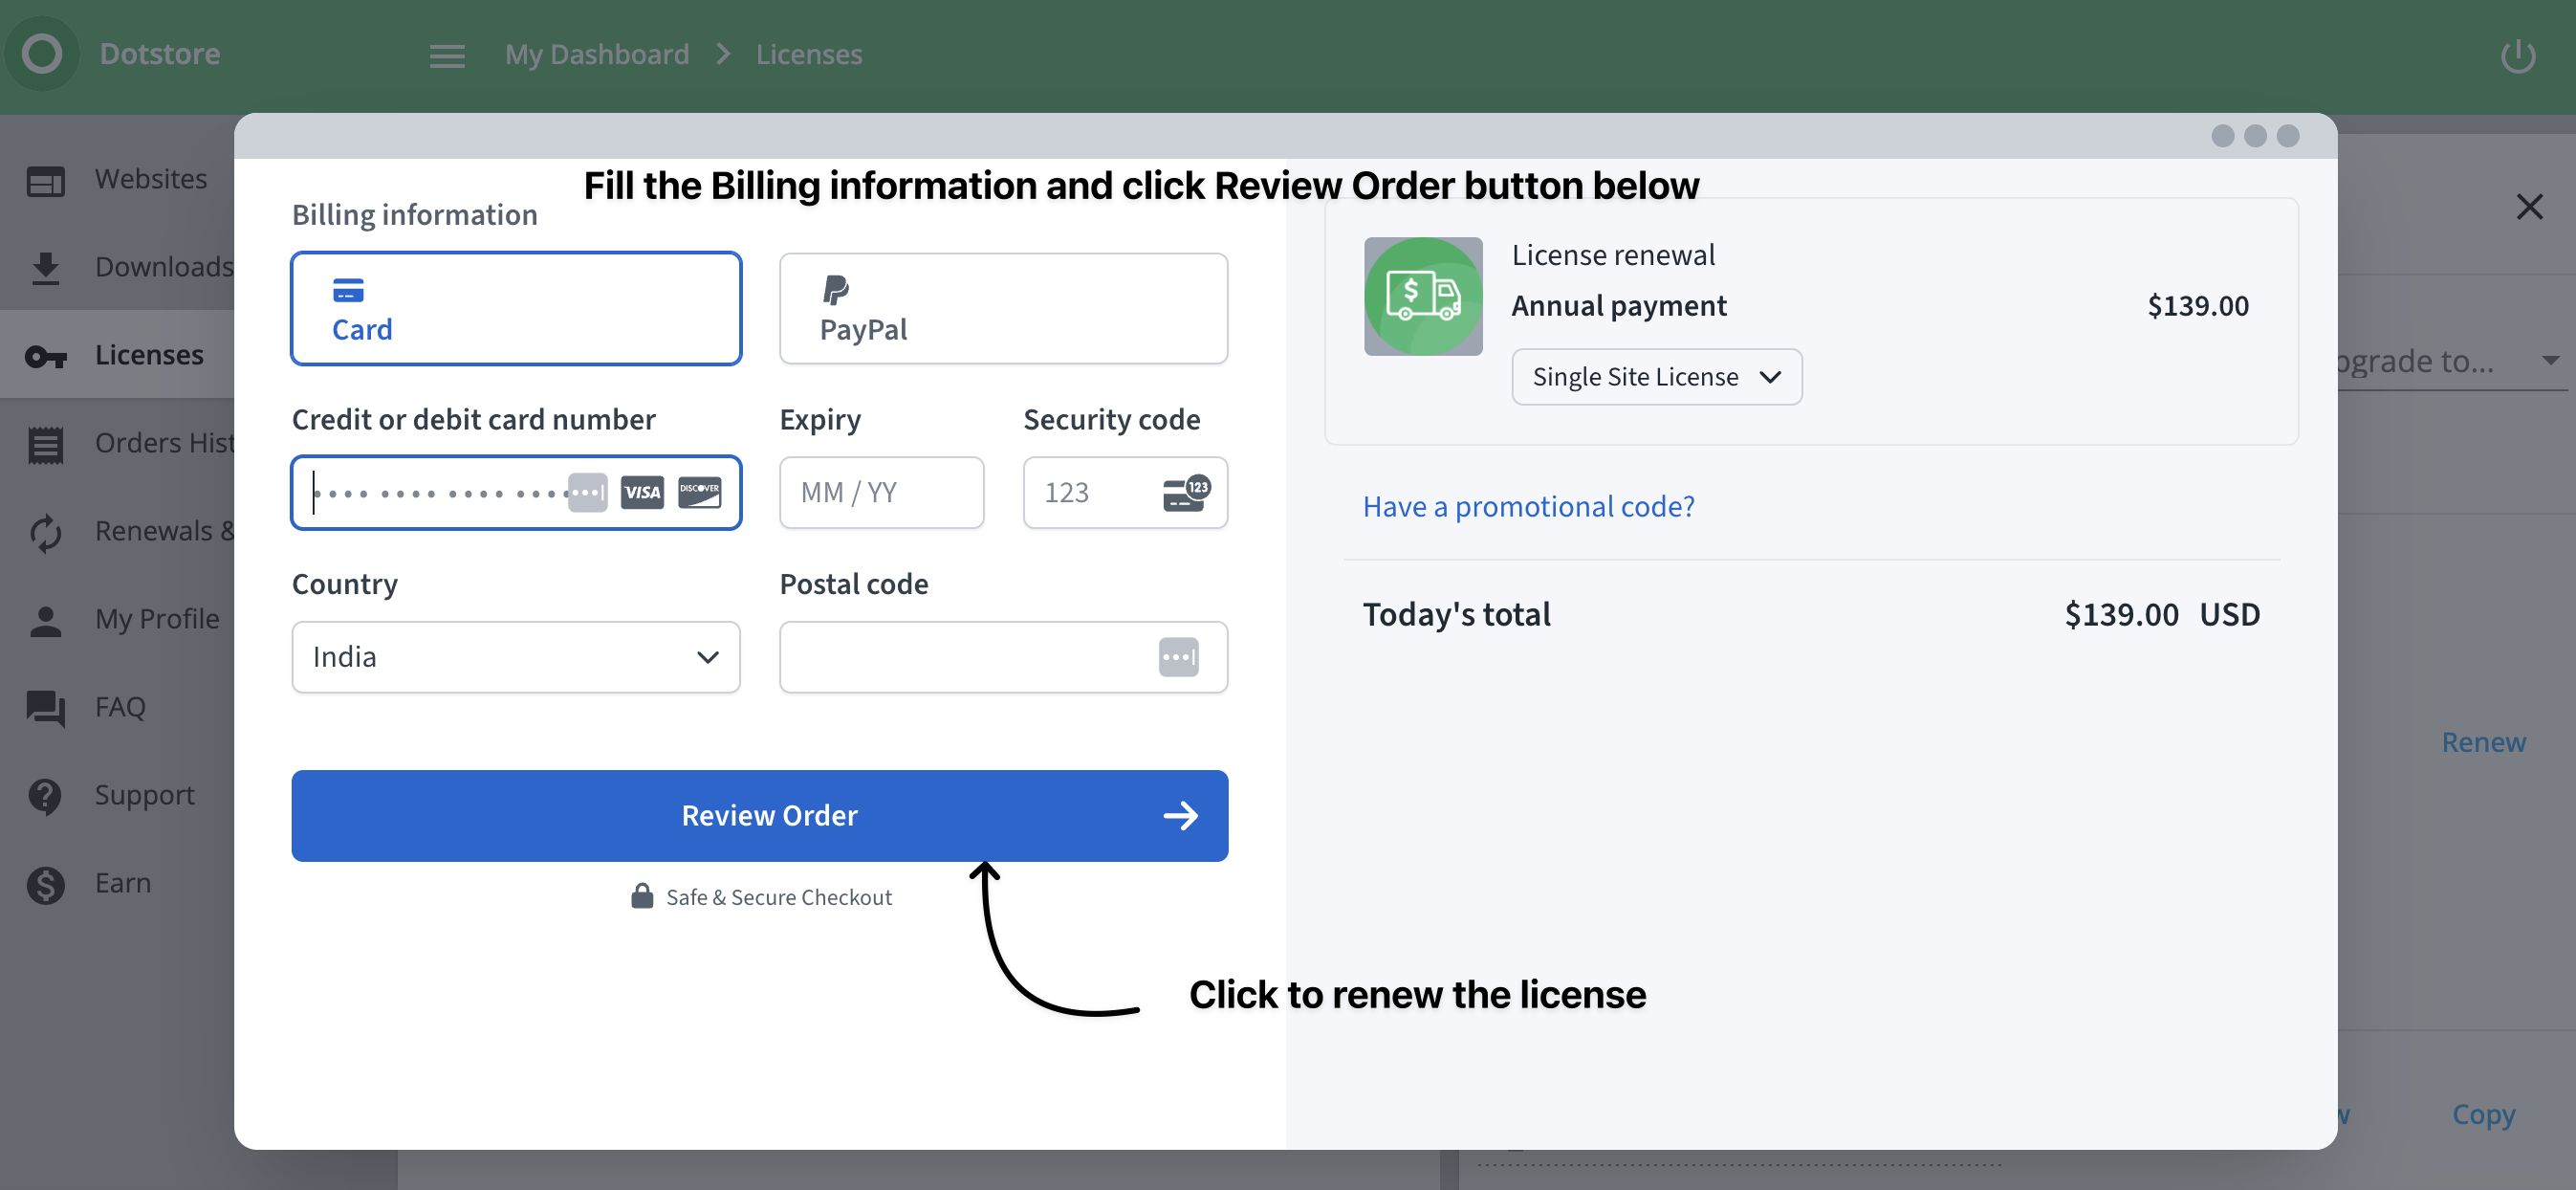Open Websites in sidebar
The image size is (2576, 1190).
pos(118,180)
